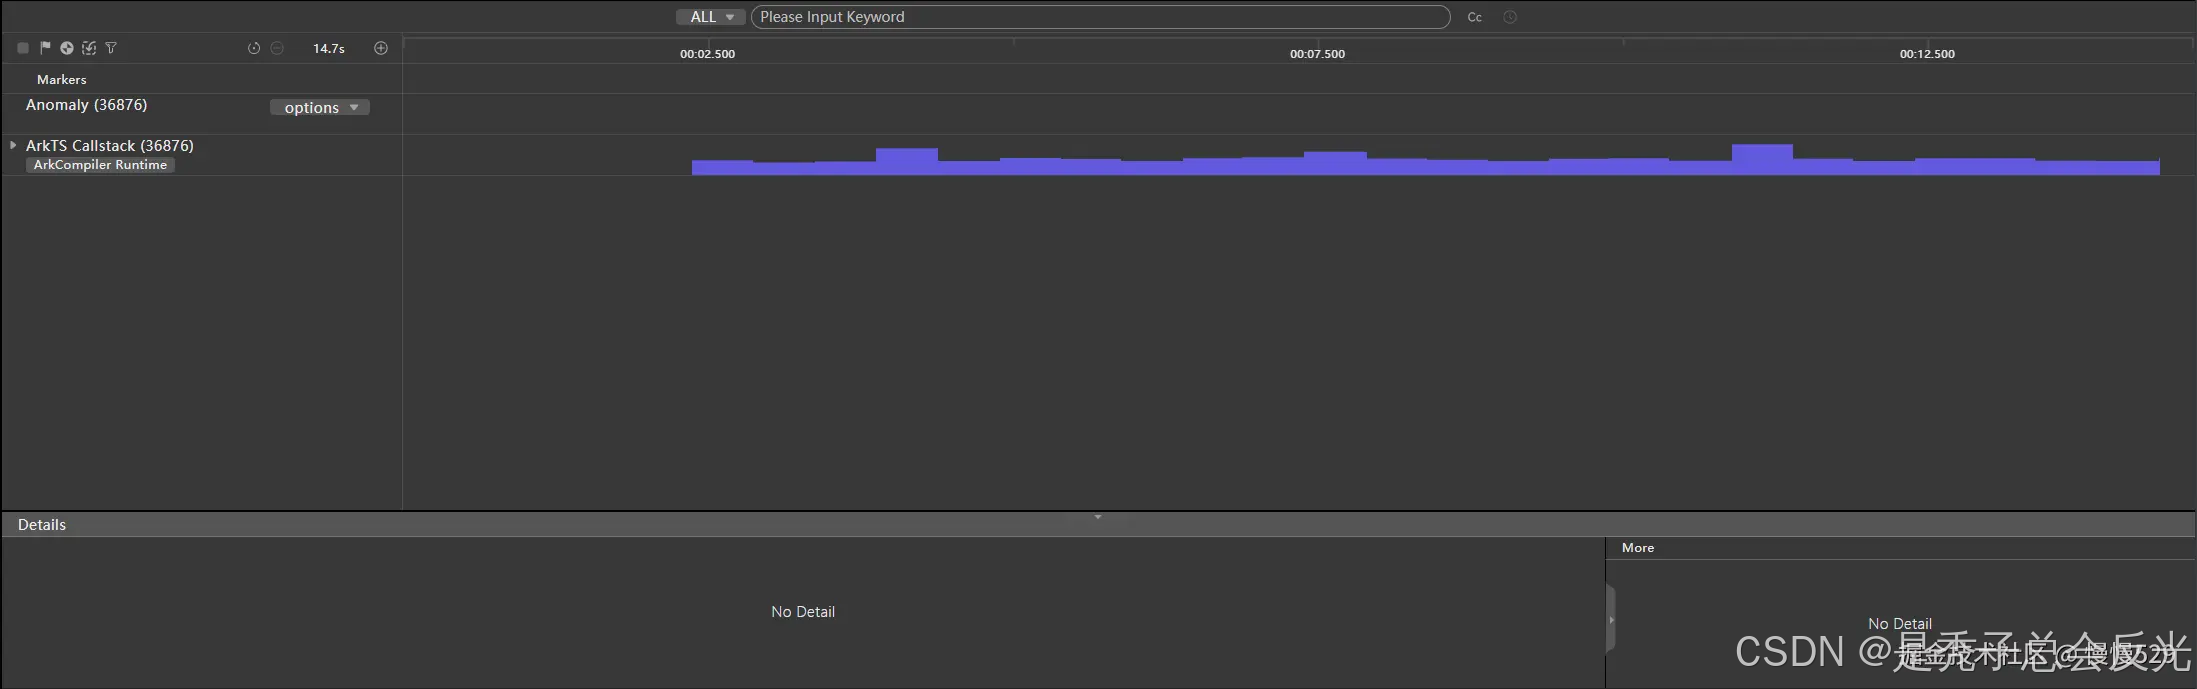Click the 00:07.500 timeline ruler mark
The height and width of the screenshot is (689, 2197).
(1317, 54)
